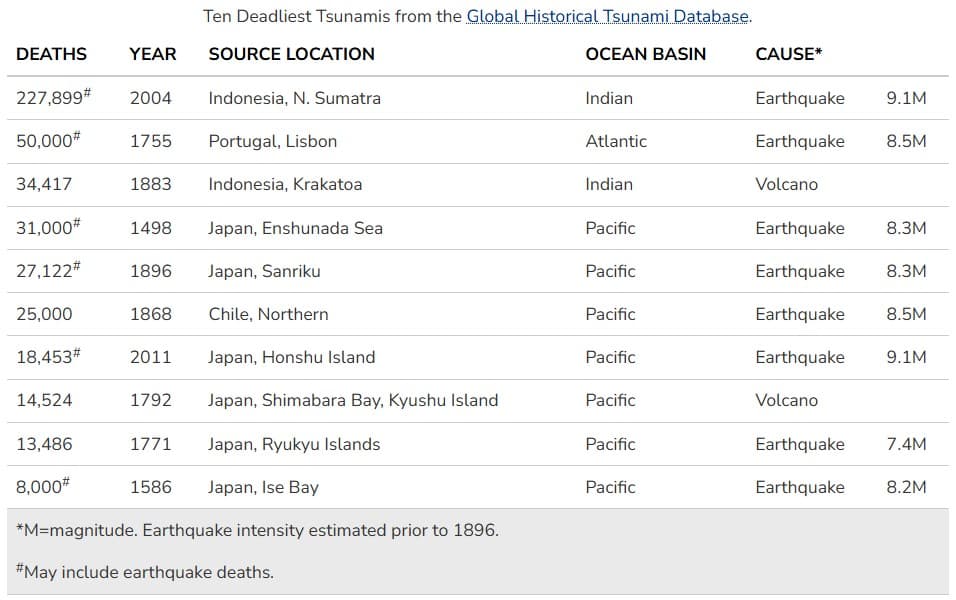
Task: Click the earthquake deaths footnote
Action: click(x=145, y=571)
